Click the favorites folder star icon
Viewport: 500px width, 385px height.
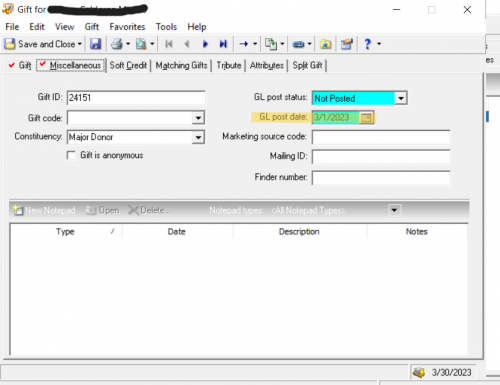(x=325, y=44)
